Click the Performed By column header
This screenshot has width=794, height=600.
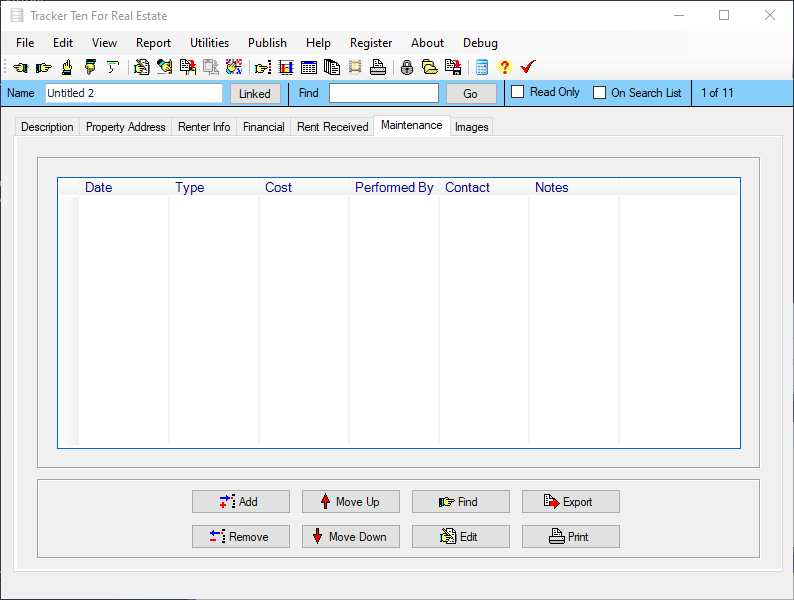coord(394,187)
